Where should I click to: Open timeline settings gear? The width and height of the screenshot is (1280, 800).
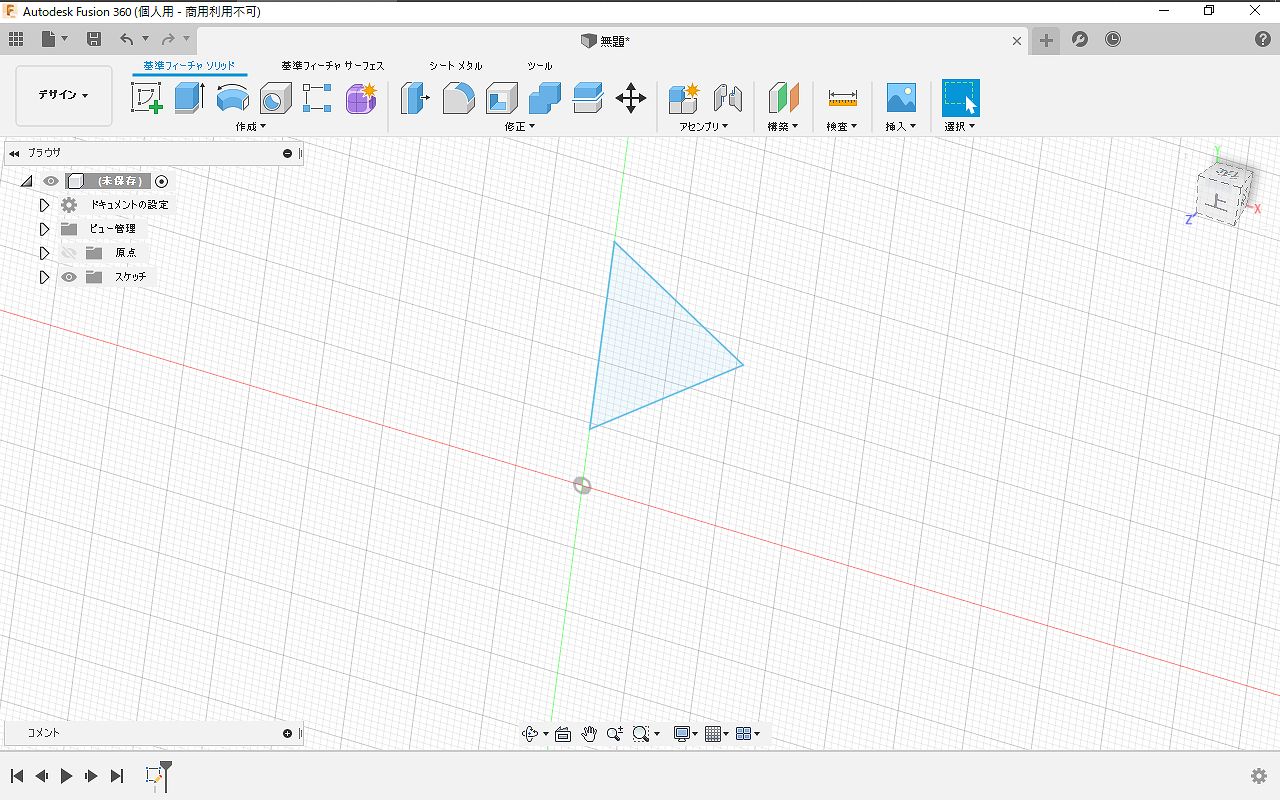1259,776
